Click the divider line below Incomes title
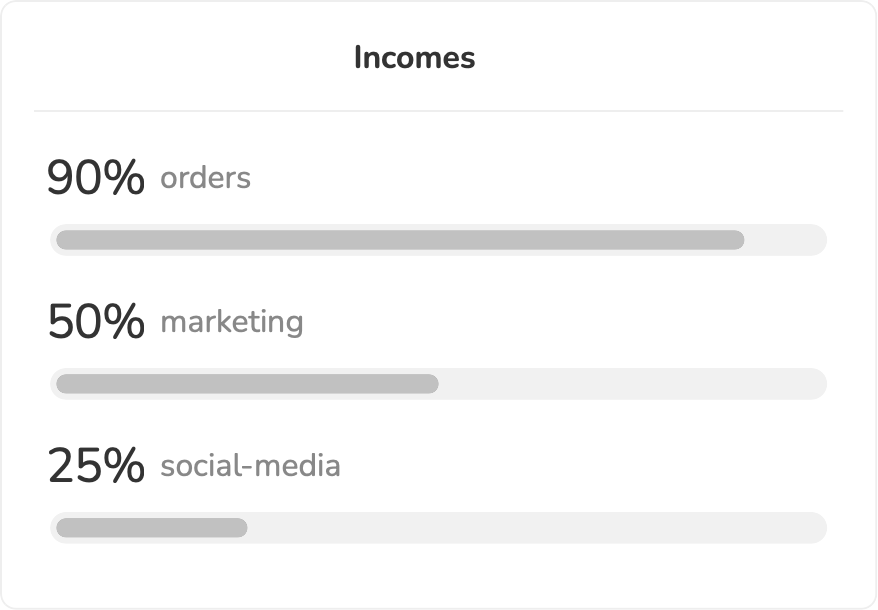878x610 pixels. [x=438, y=111]
